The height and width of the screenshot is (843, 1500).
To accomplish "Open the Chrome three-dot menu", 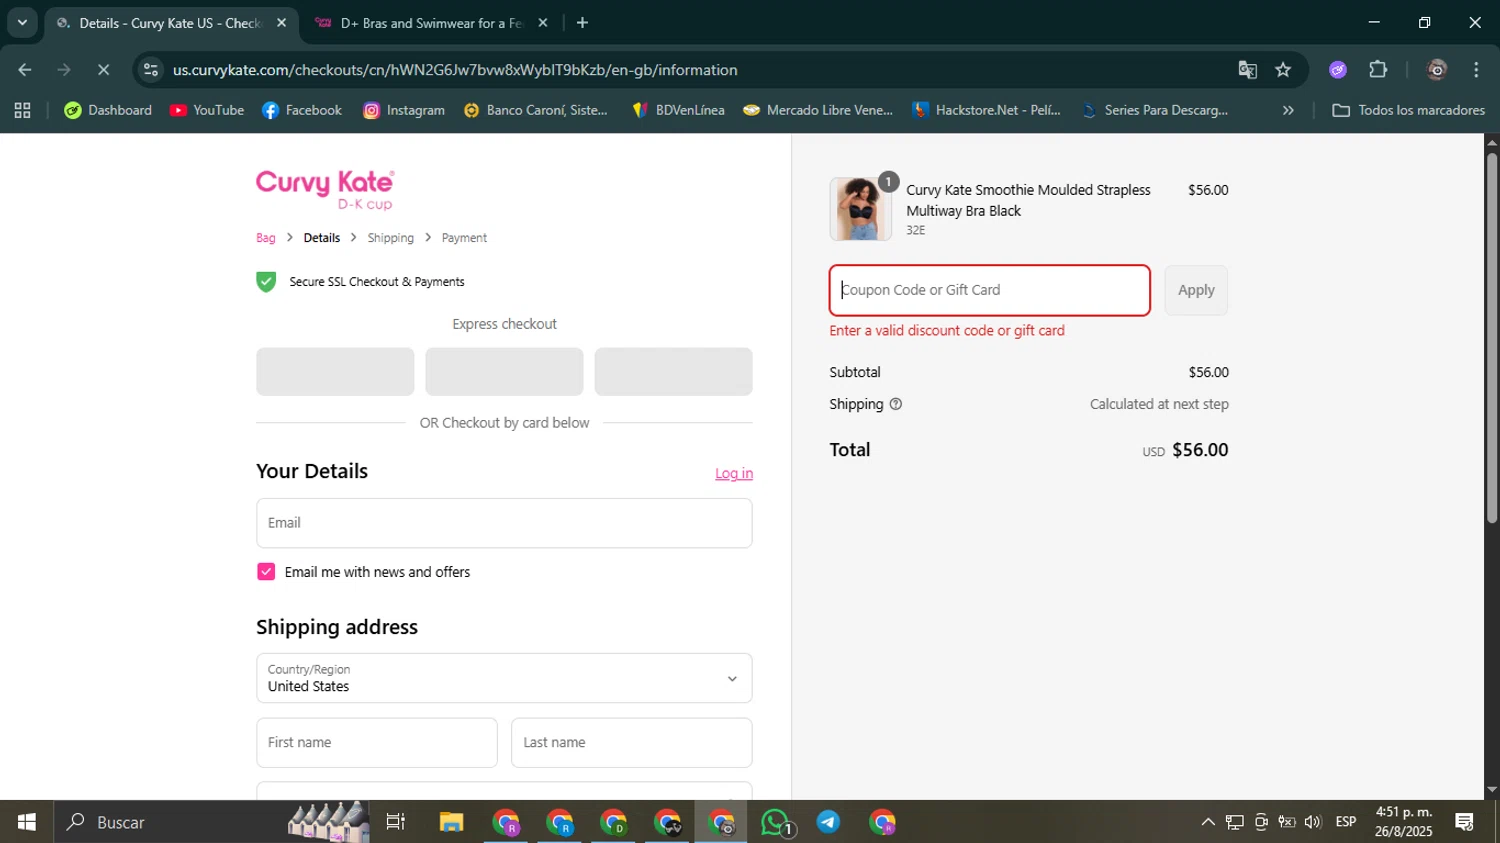I will pos(1476,70).
